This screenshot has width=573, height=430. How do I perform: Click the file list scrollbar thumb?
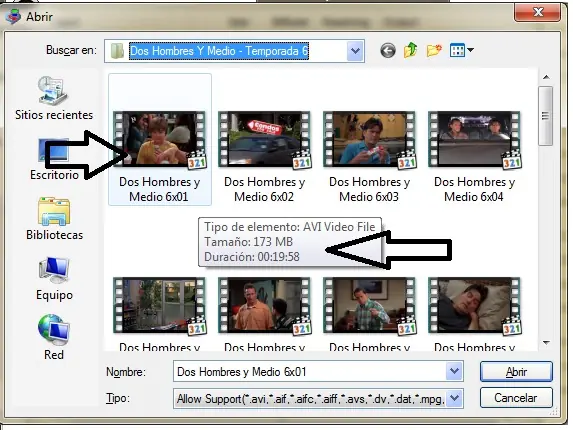coord(546,116)
